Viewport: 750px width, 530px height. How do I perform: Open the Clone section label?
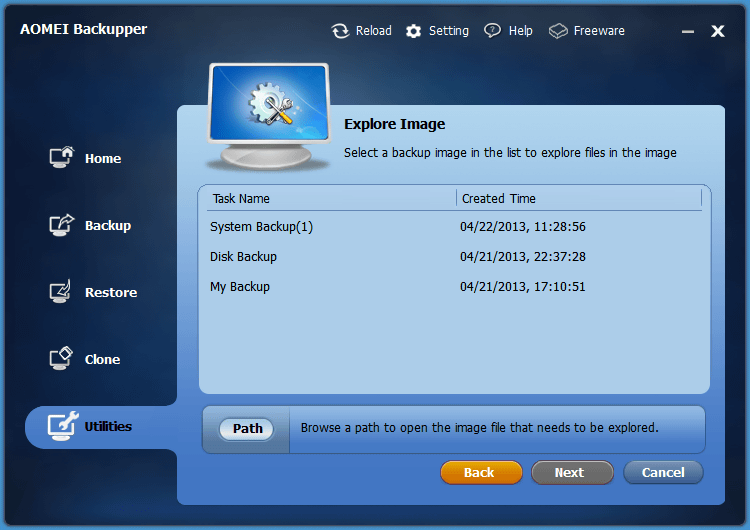(x=102, y=359)
